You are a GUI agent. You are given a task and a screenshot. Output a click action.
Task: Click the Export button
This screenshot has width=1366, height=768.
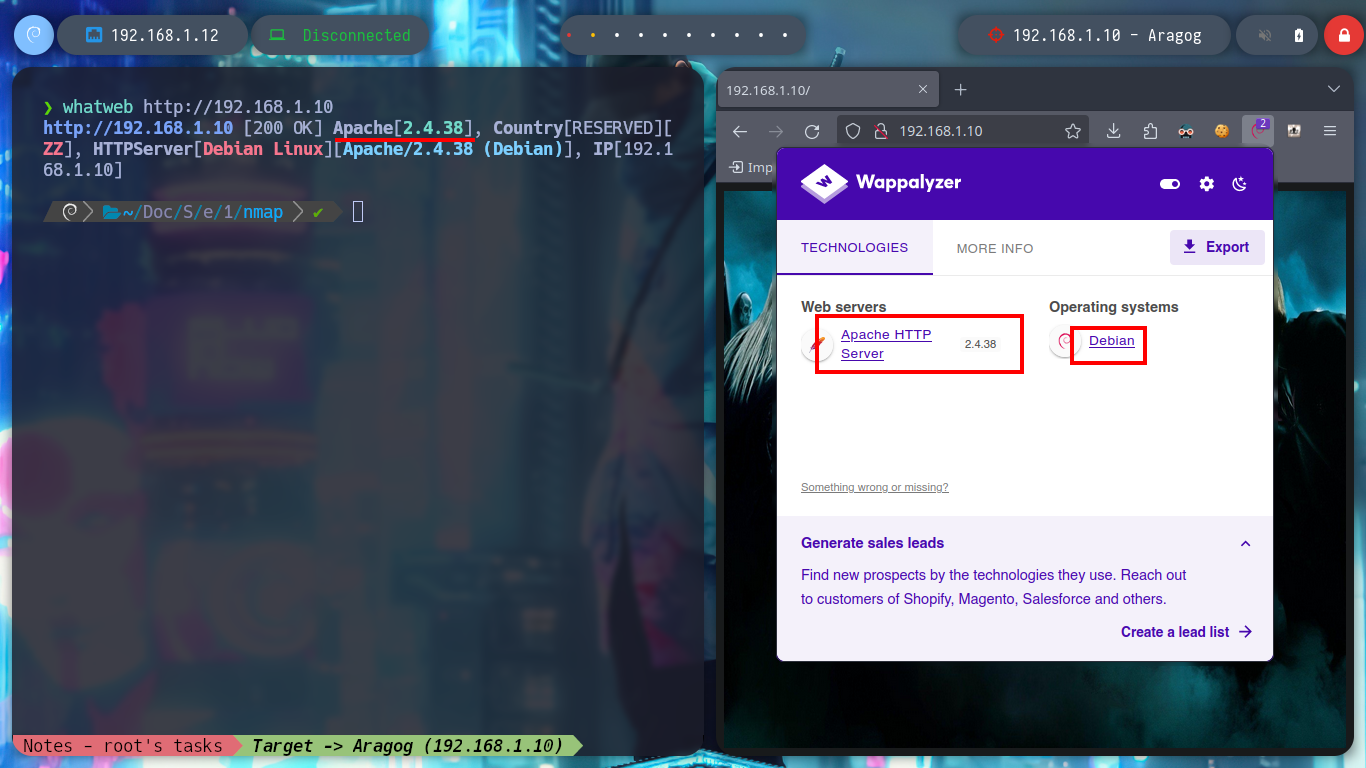[x=1217, y=247]
